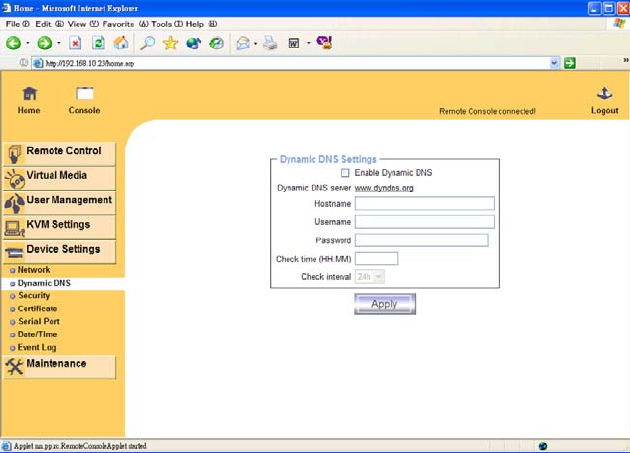Click the Home icon in the header

coord(29,94)
